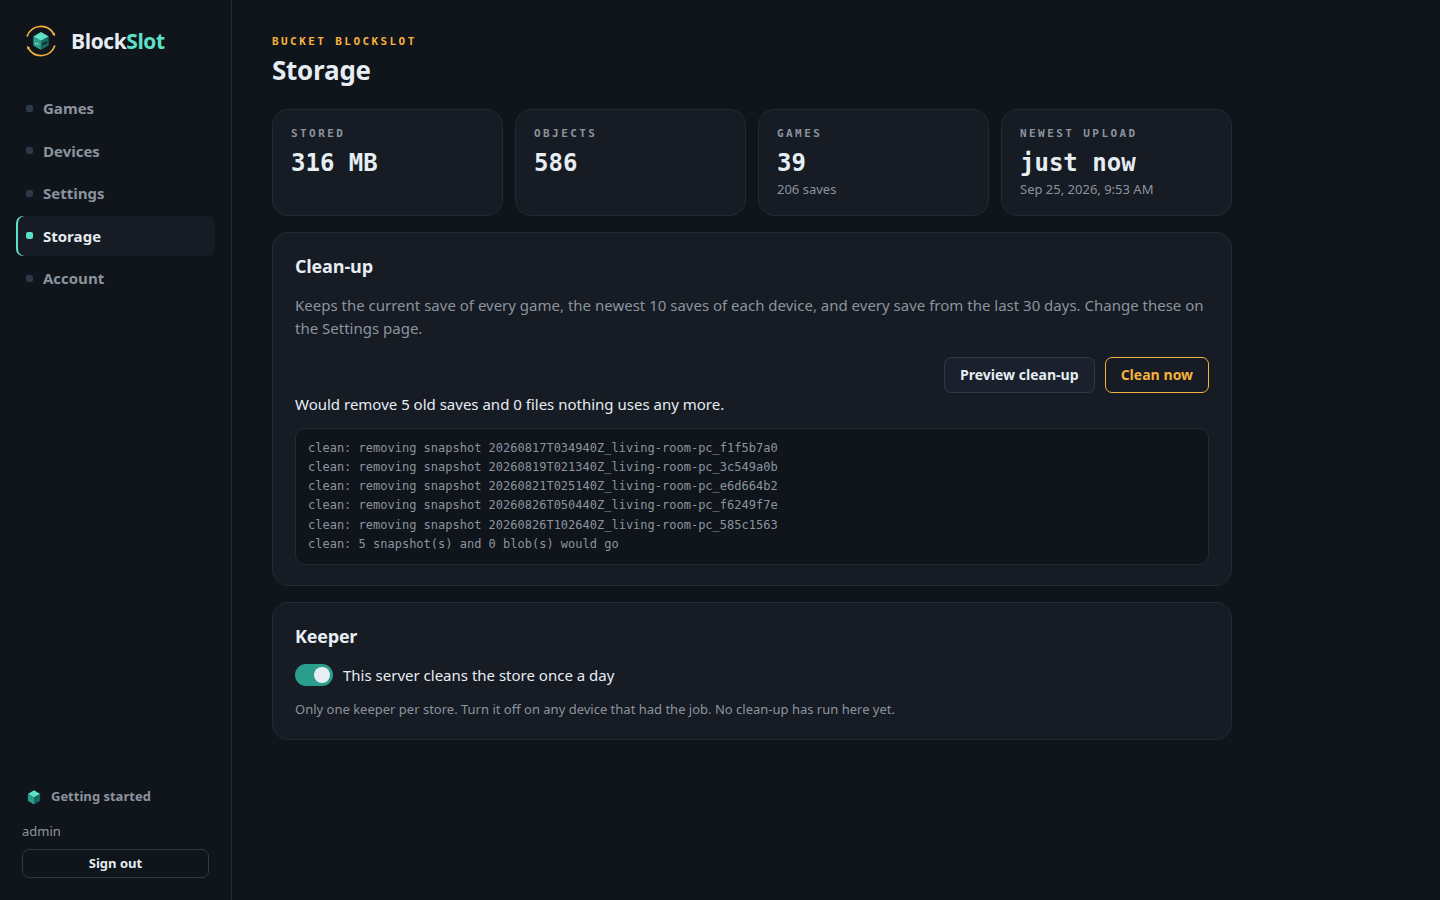Screen dimensions: 1440x900
Task: Click the BlockSlot logo icon
Action: coord(41,41)
